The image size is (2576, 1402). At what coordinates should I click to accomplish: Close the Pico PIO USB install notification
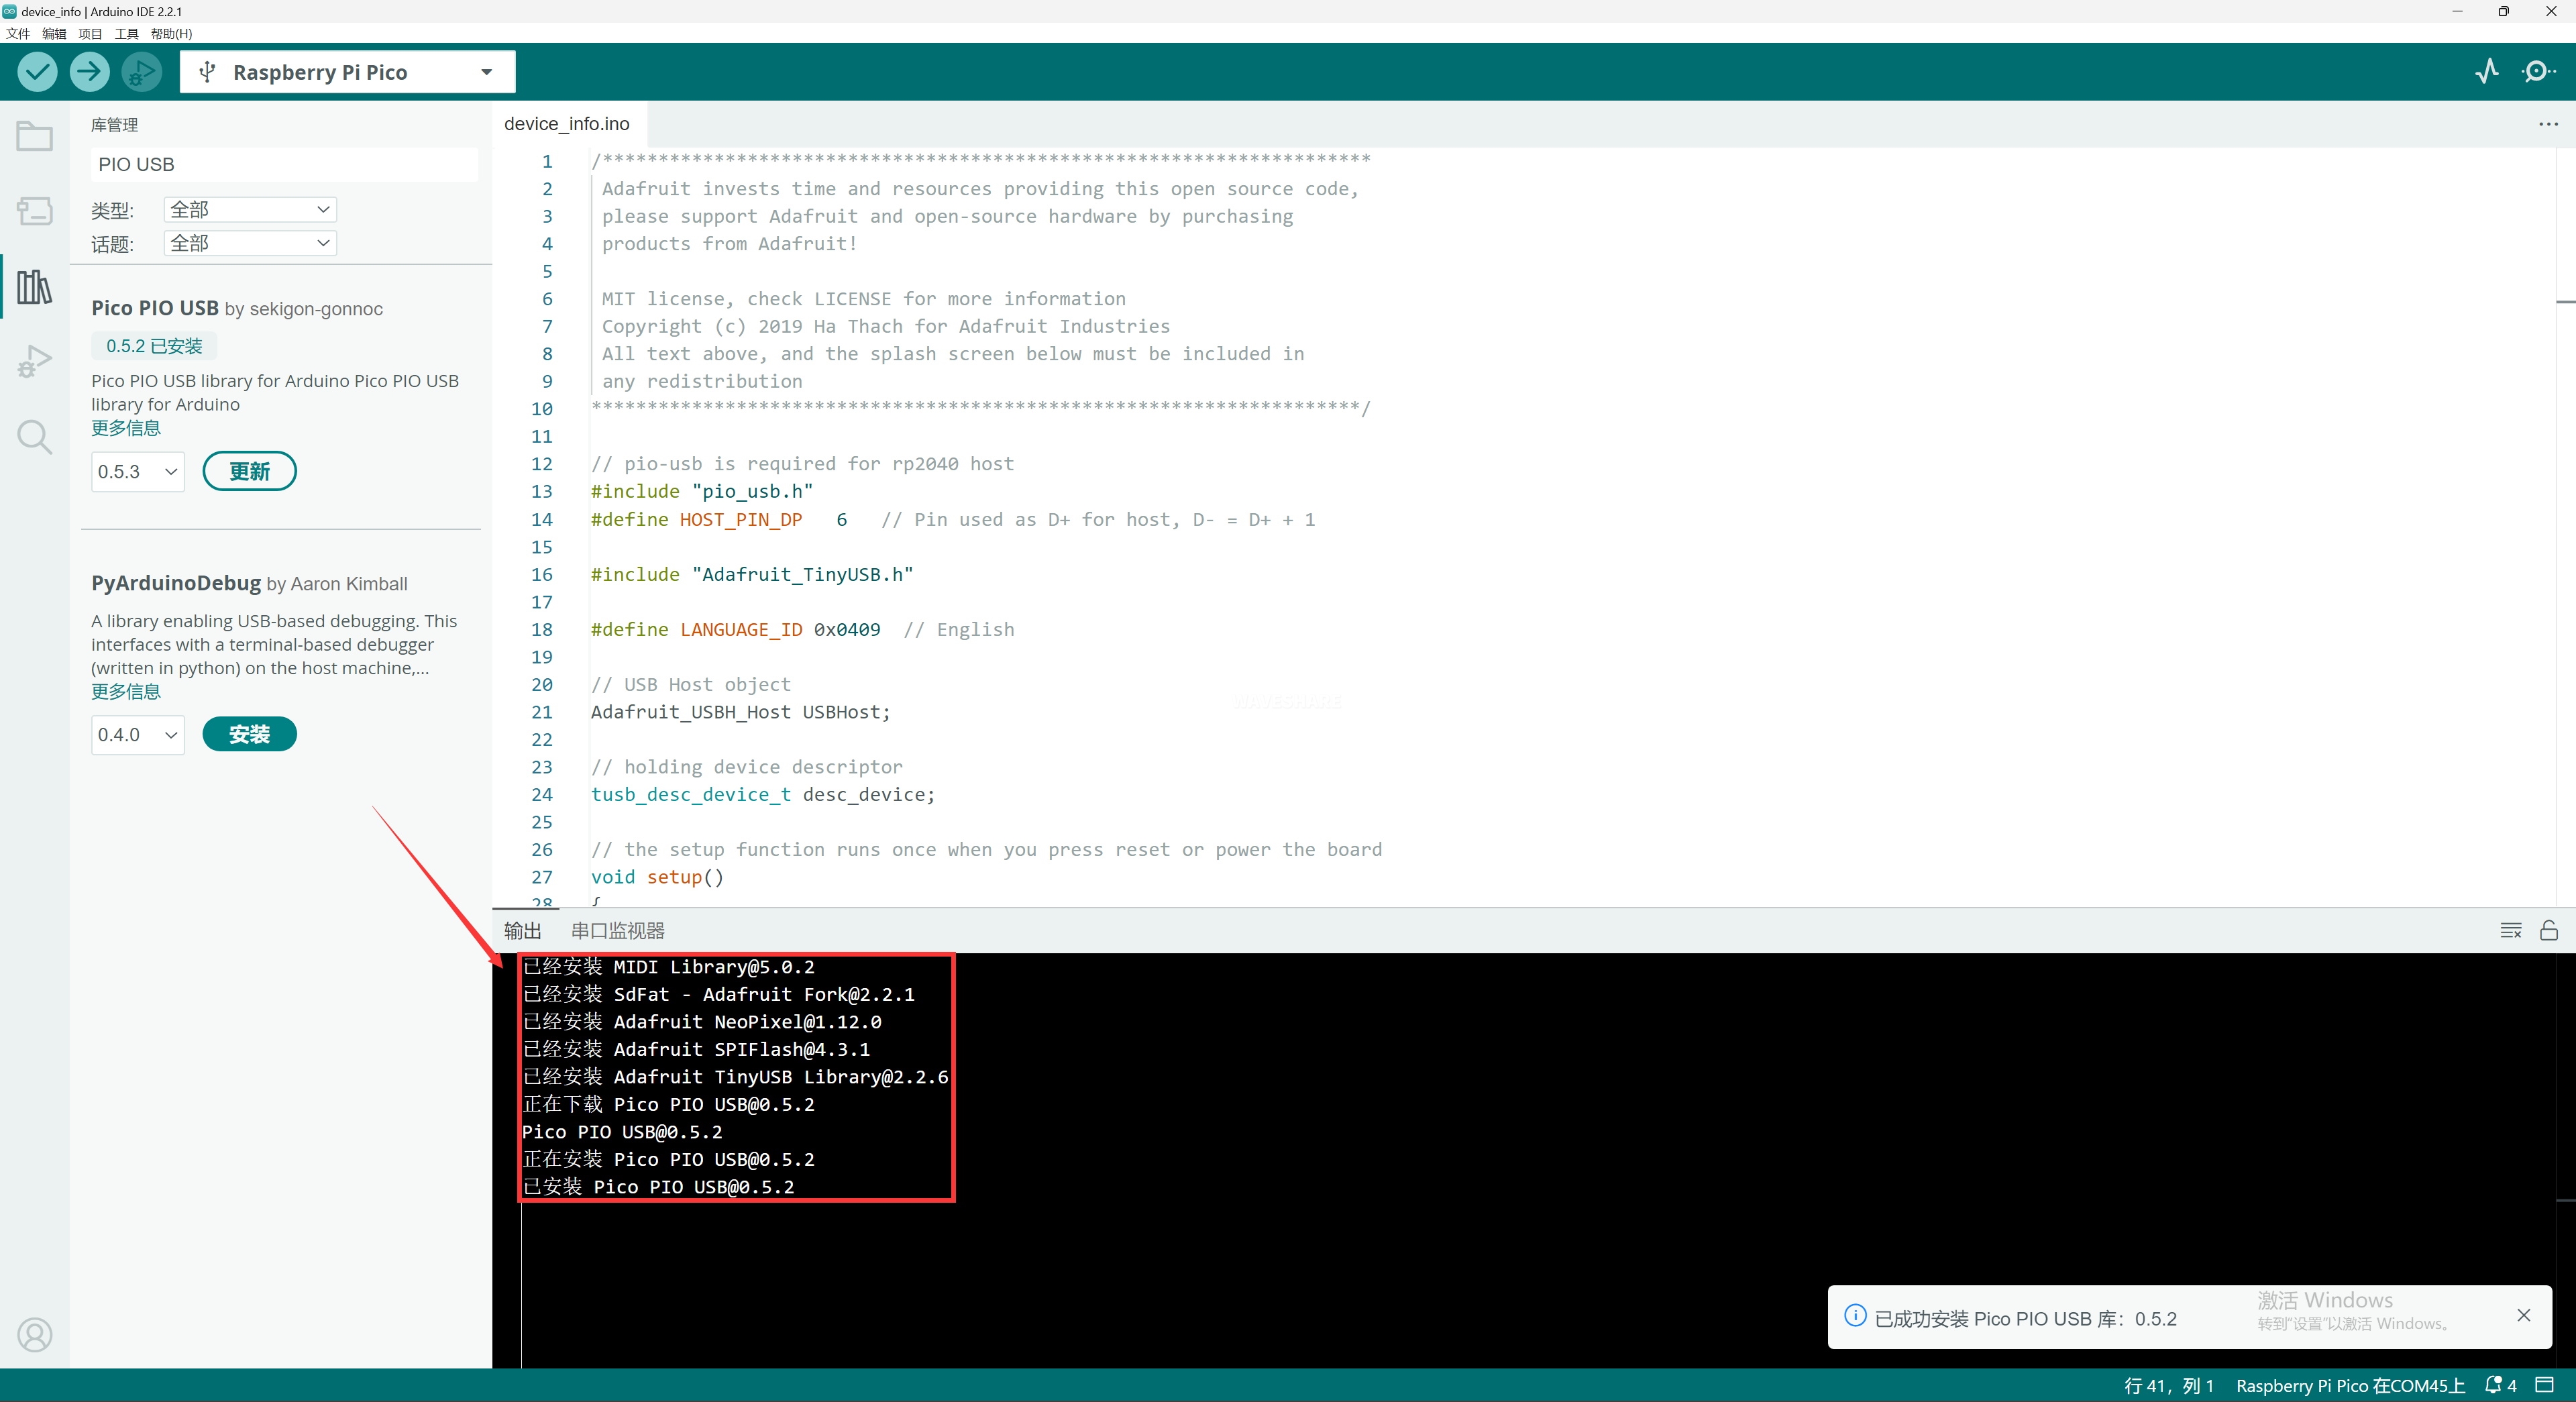(x=2524, y=1316)
